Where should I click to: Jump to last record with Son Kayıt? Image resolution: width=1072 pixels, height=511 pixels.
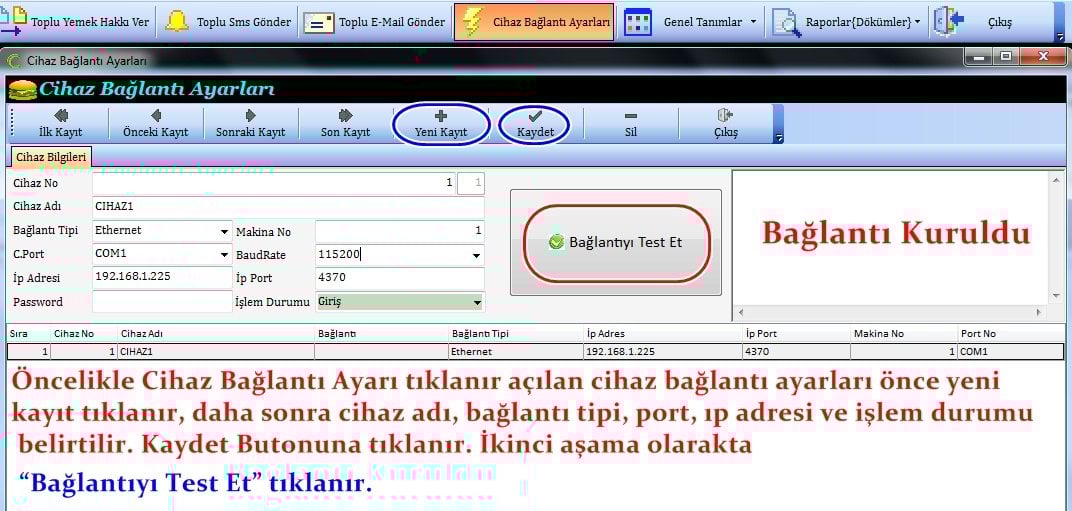click(345, 124)
